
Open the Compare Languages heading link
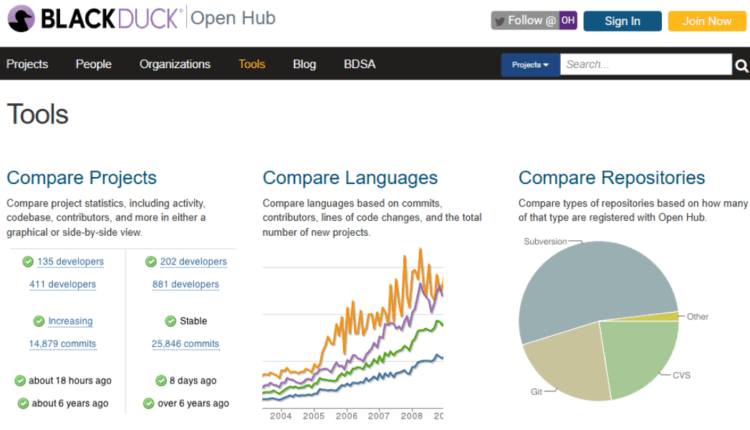point(350,177)
